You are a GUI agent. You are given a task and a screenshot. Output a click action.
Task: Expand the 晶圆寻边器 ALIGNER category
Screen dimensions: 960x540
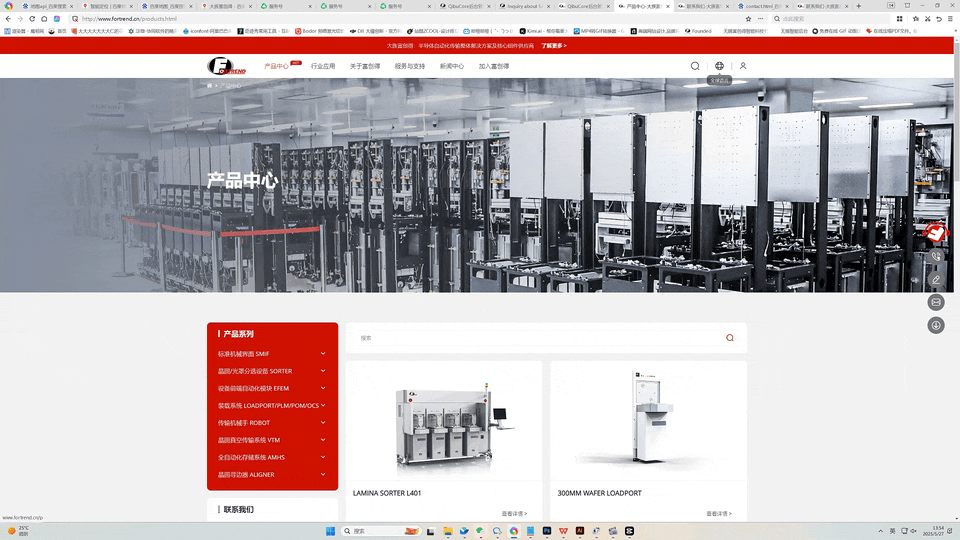coord(272,475)
